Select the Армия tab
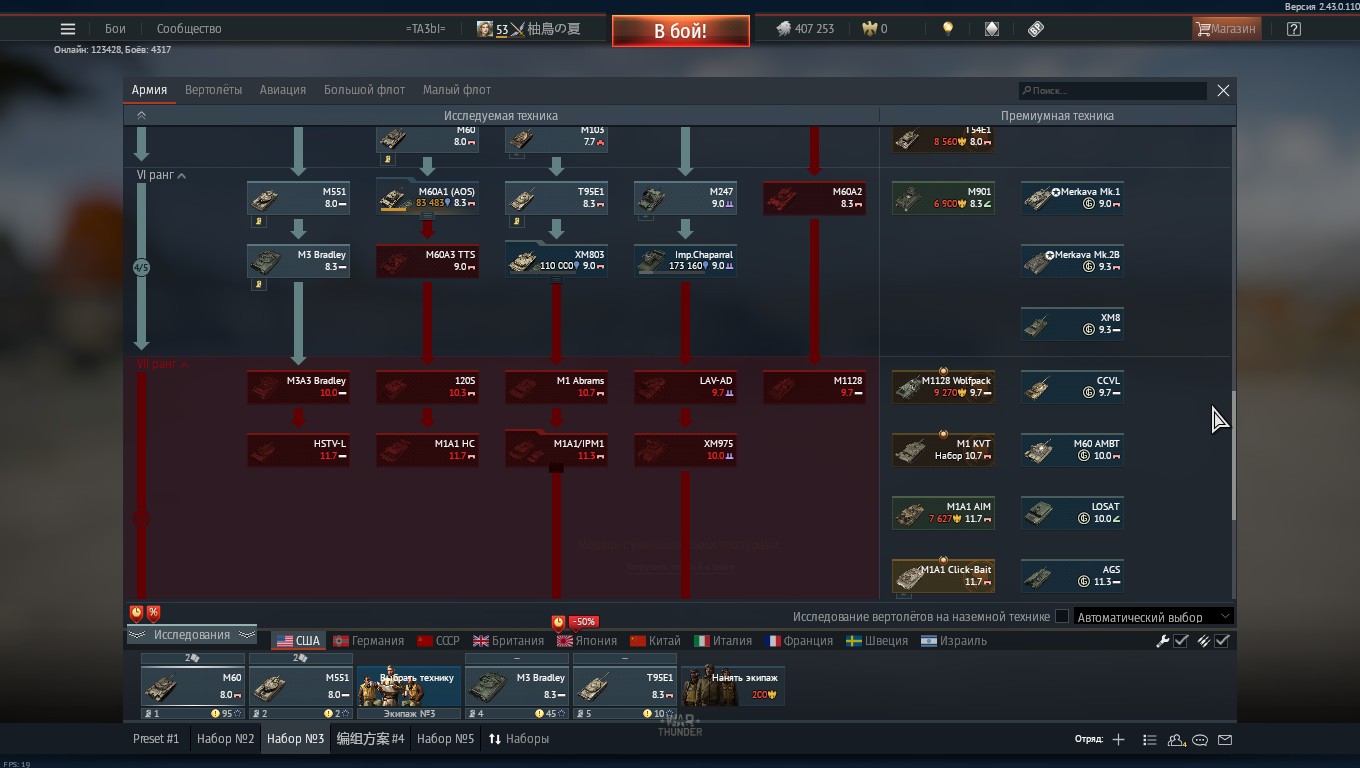The height and width of the screenshot is (768, 1360). click(149, 90)
